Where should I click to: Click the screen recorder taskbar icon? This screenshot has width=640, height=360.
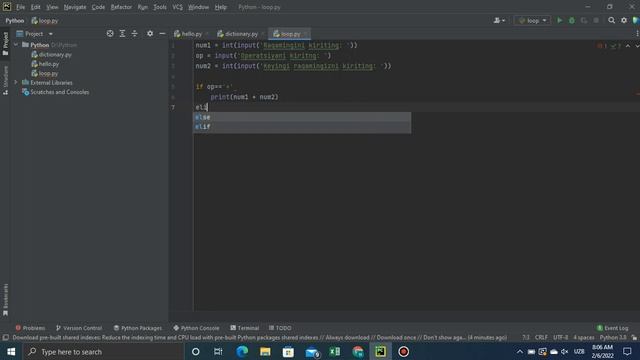point(403,351)
